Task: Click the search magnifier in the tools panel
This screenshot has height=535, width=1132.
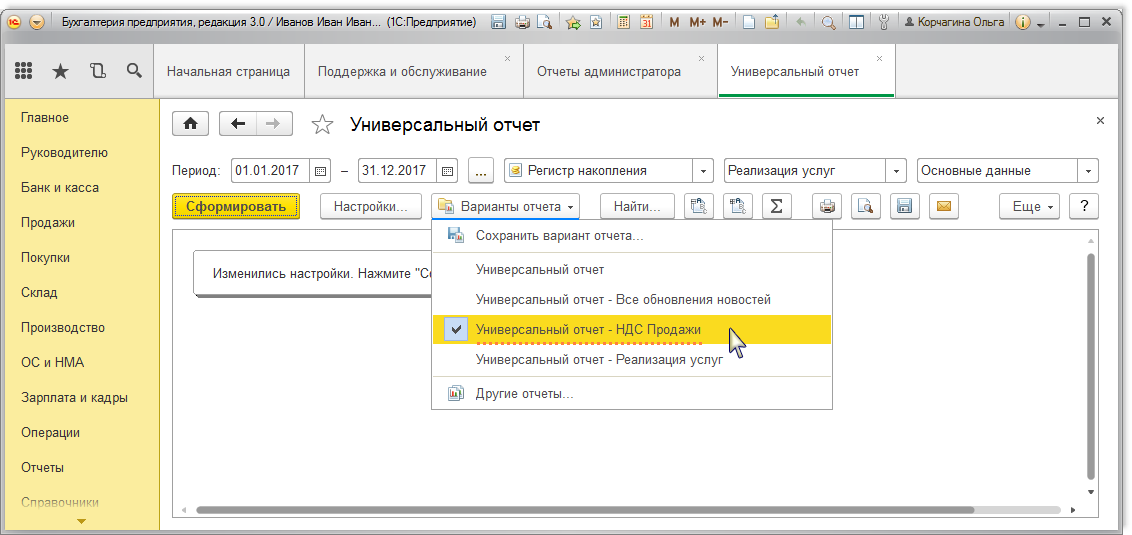Action: 134,71
